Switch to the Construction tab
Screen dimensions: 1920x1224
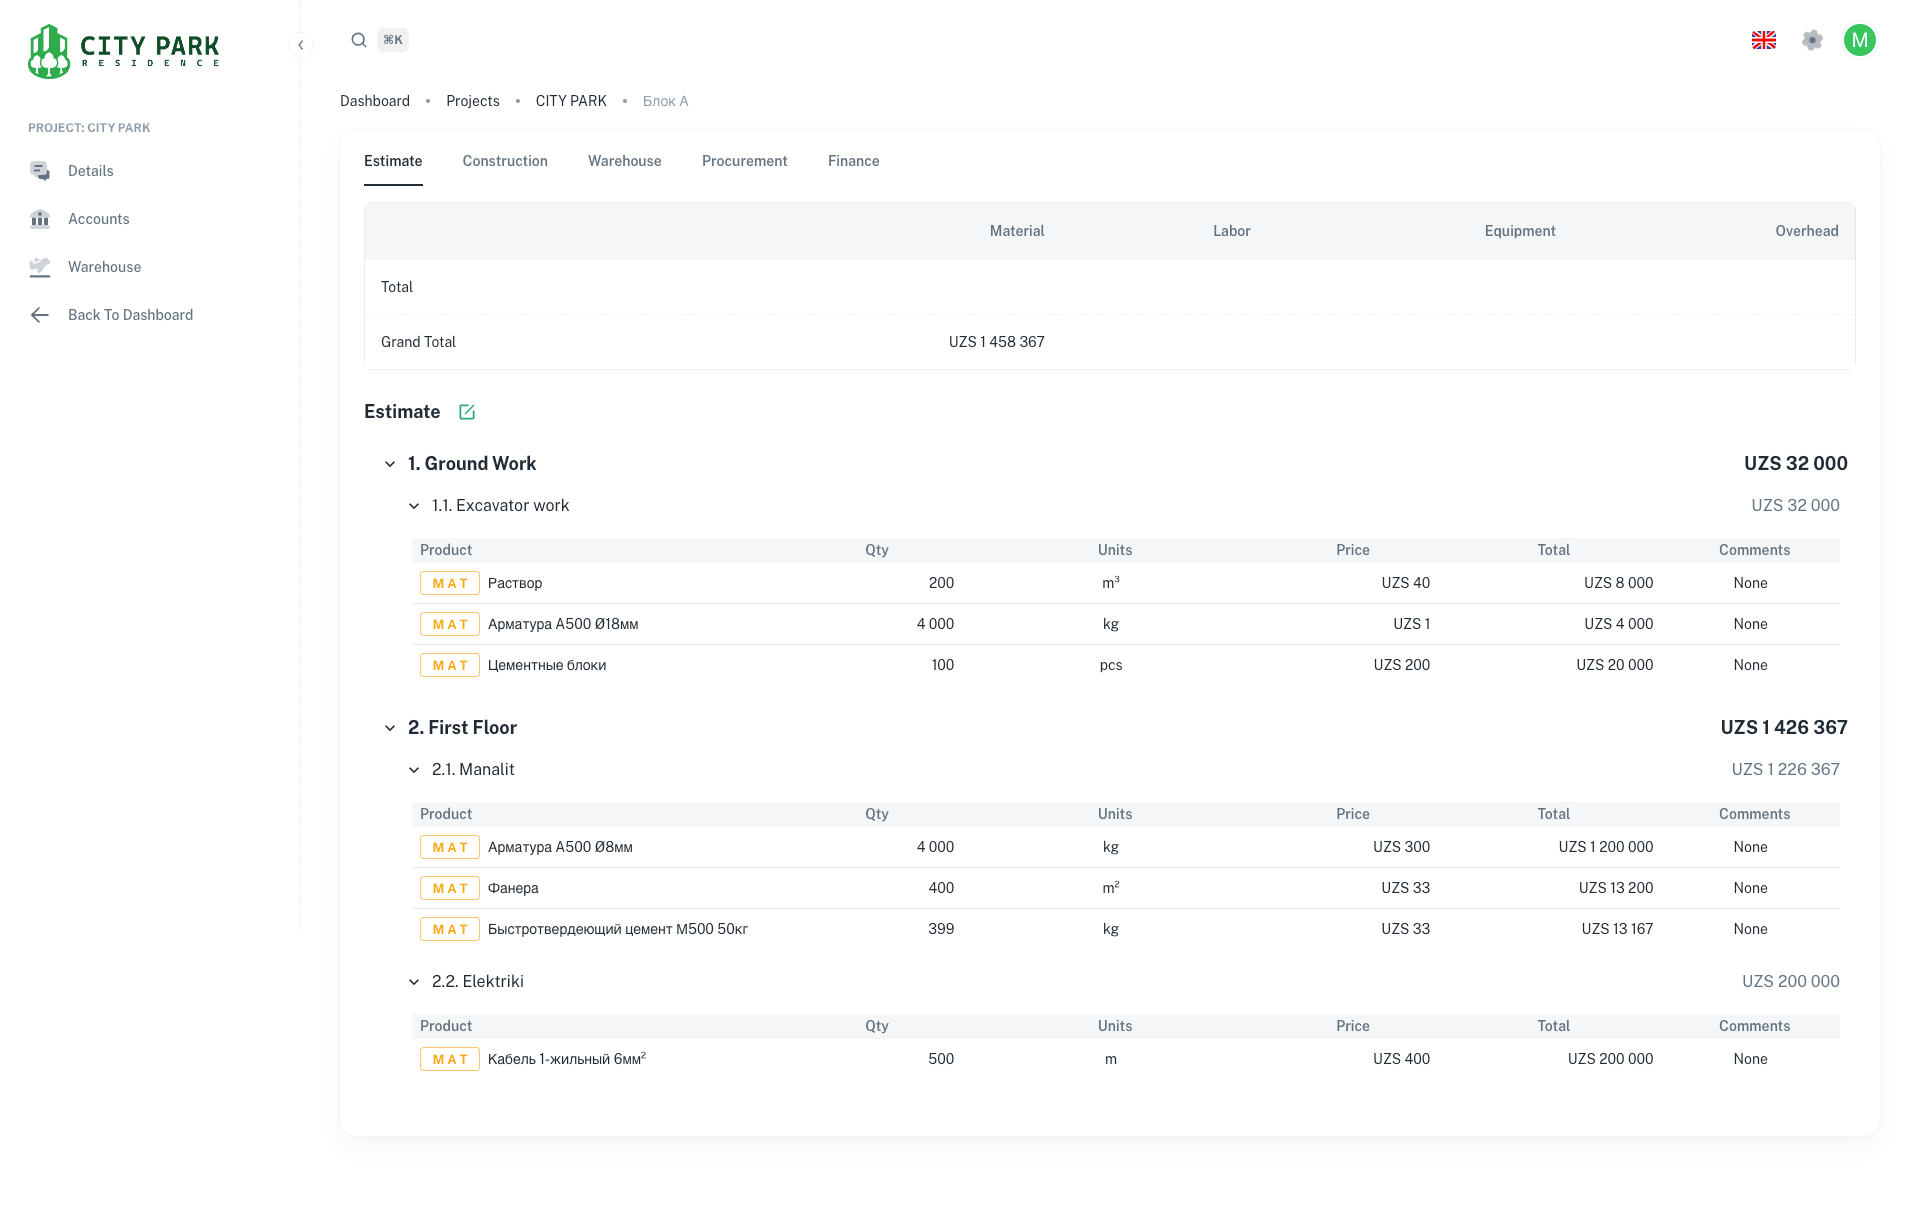[505, 161]
